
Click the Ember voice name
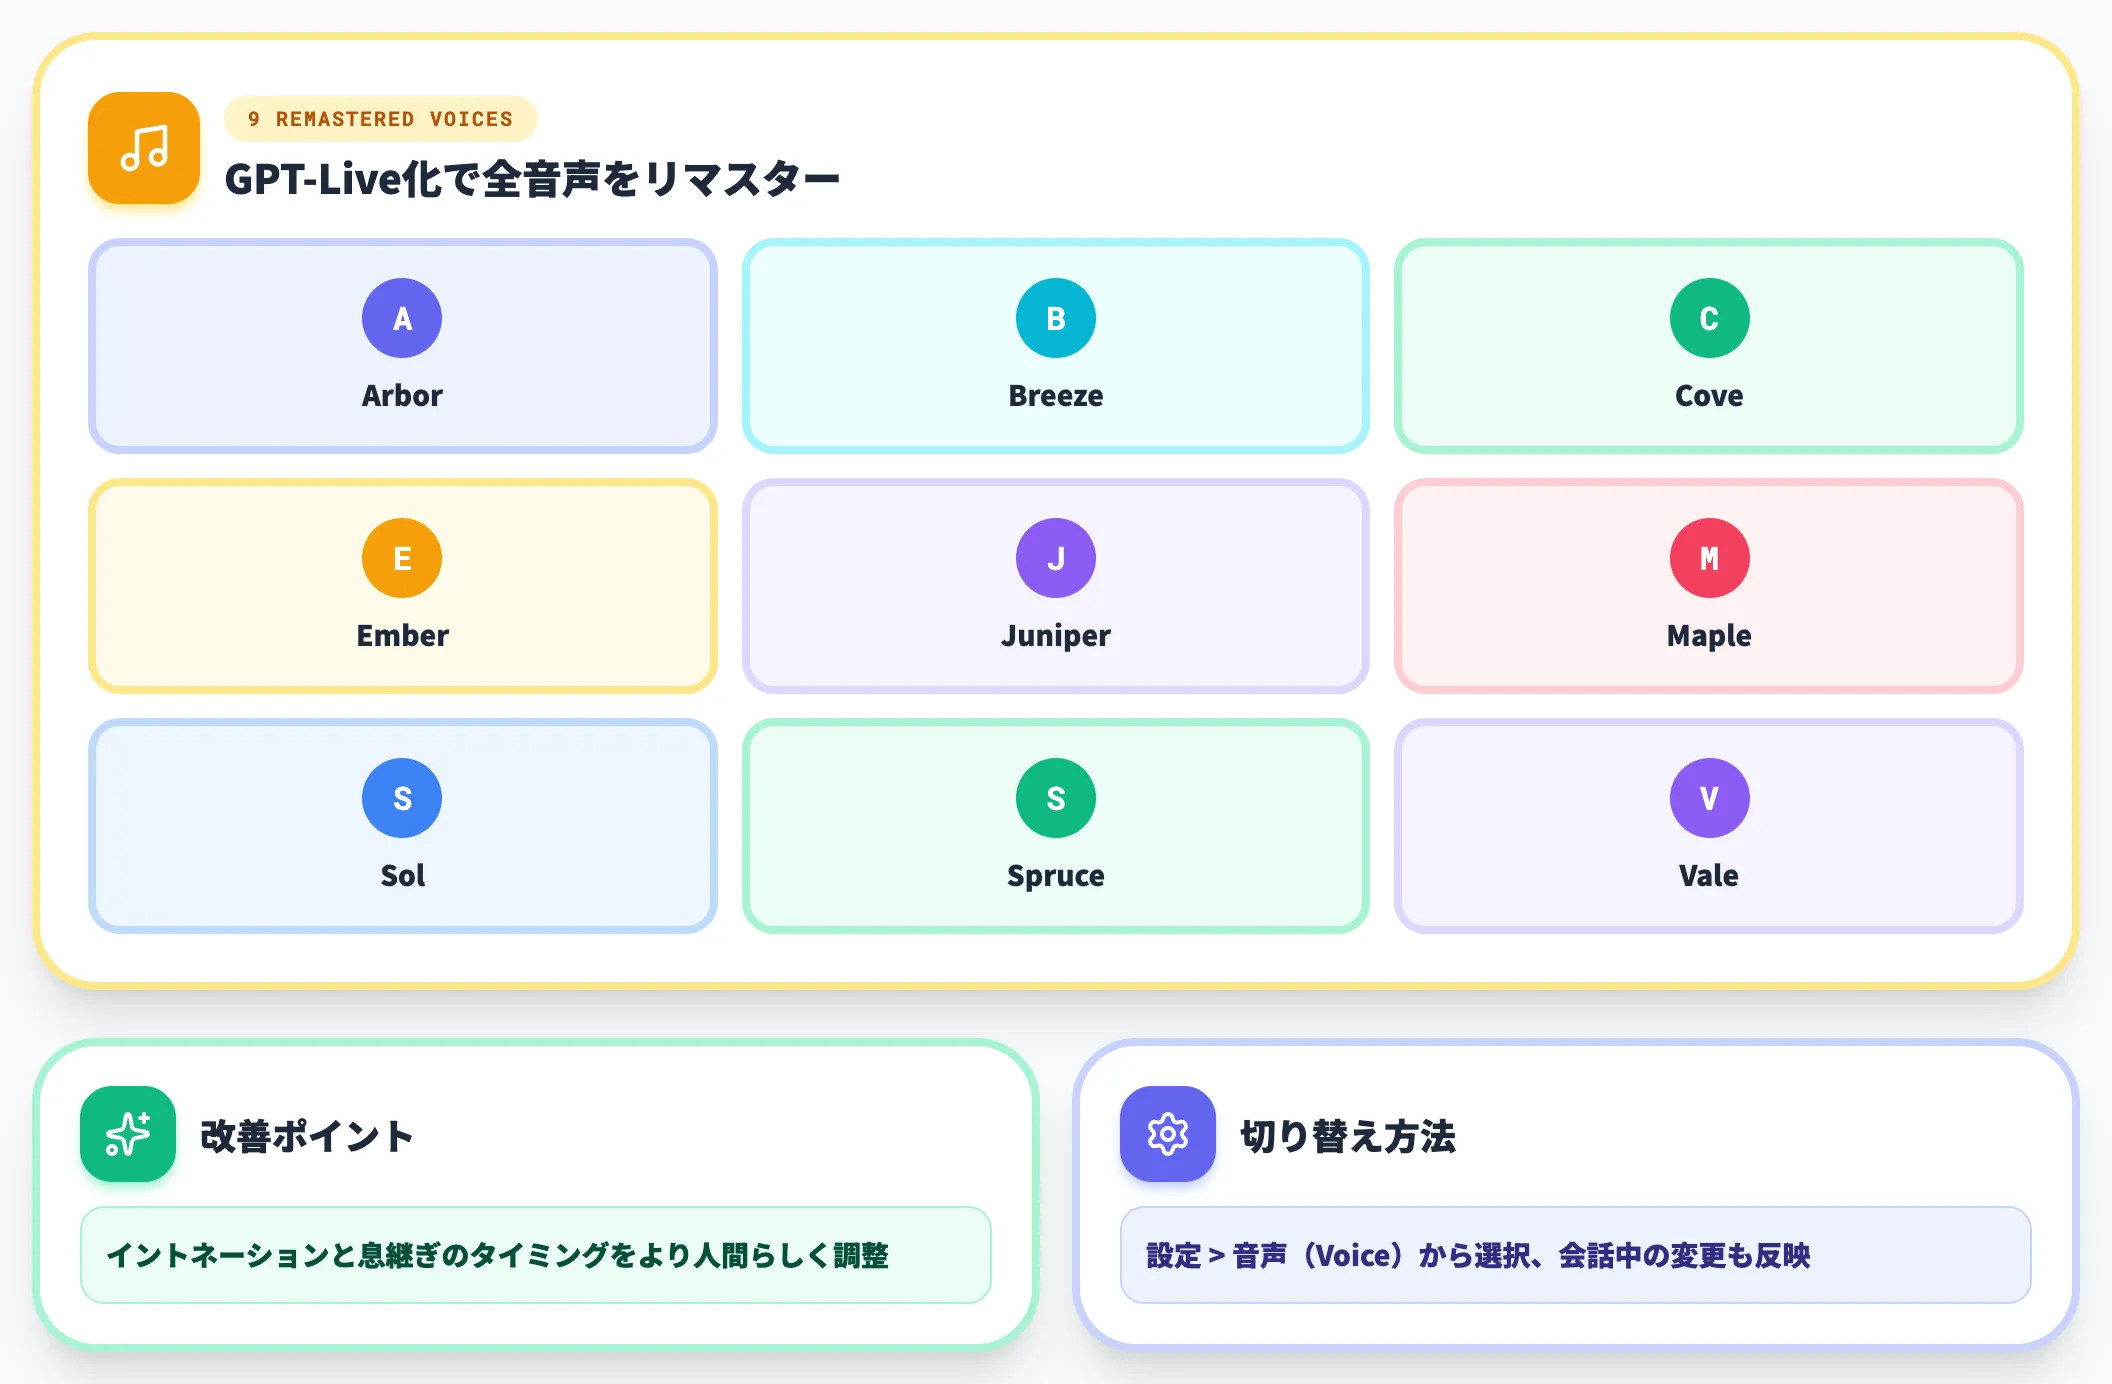pyautogui.click(x=402, y=636)
